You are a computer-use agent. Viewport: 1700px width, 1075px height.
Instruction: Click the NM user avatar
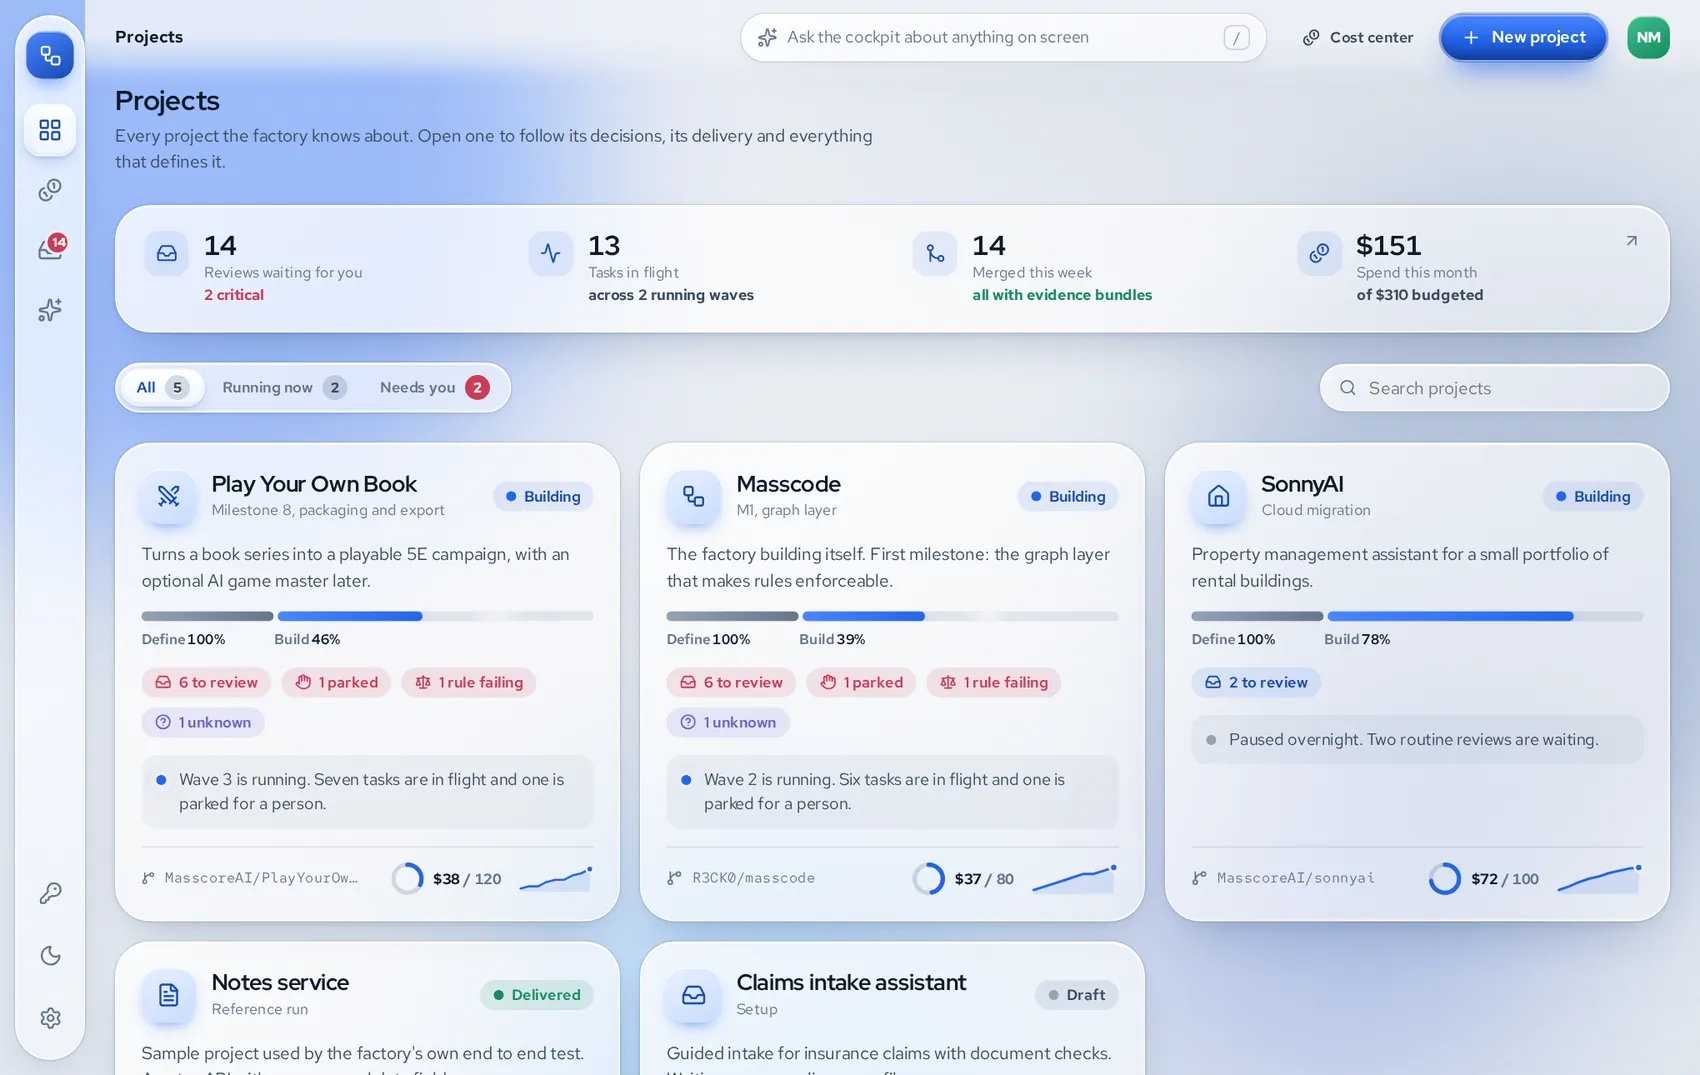click(1648, 37)
